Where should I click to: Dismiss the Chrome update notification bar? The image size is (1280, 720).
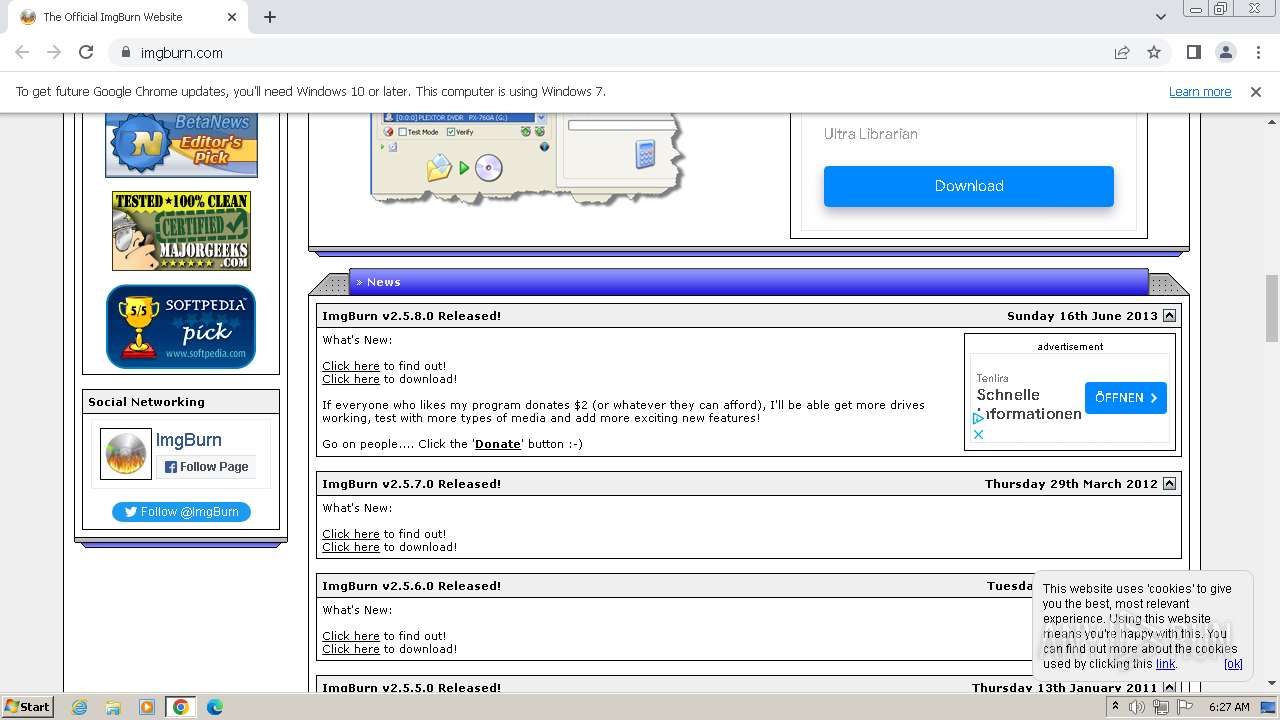tap(1256, 92)
